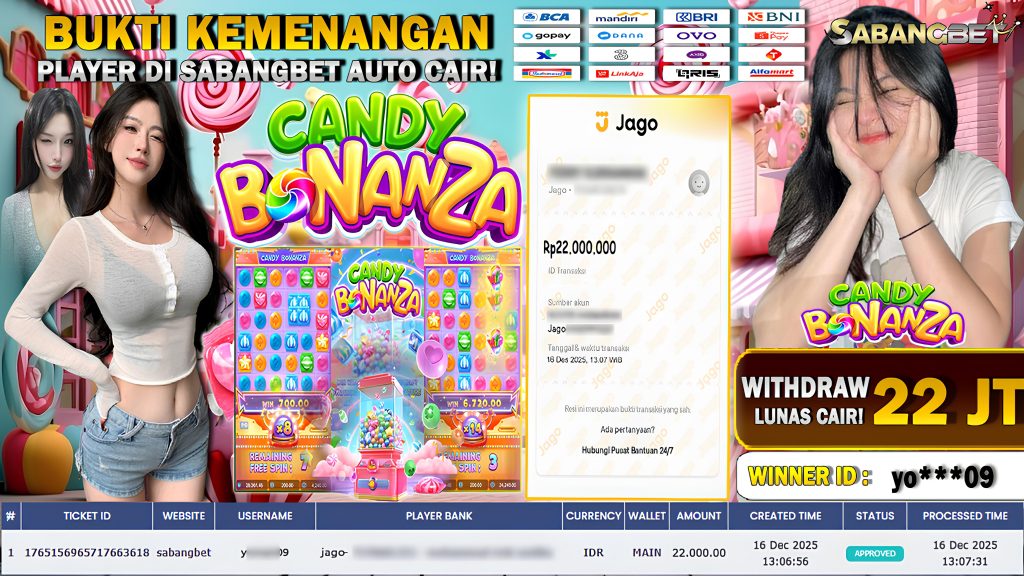
Task: Click the profile avatar in Jago receipt
Action: [x=699, y=182]
